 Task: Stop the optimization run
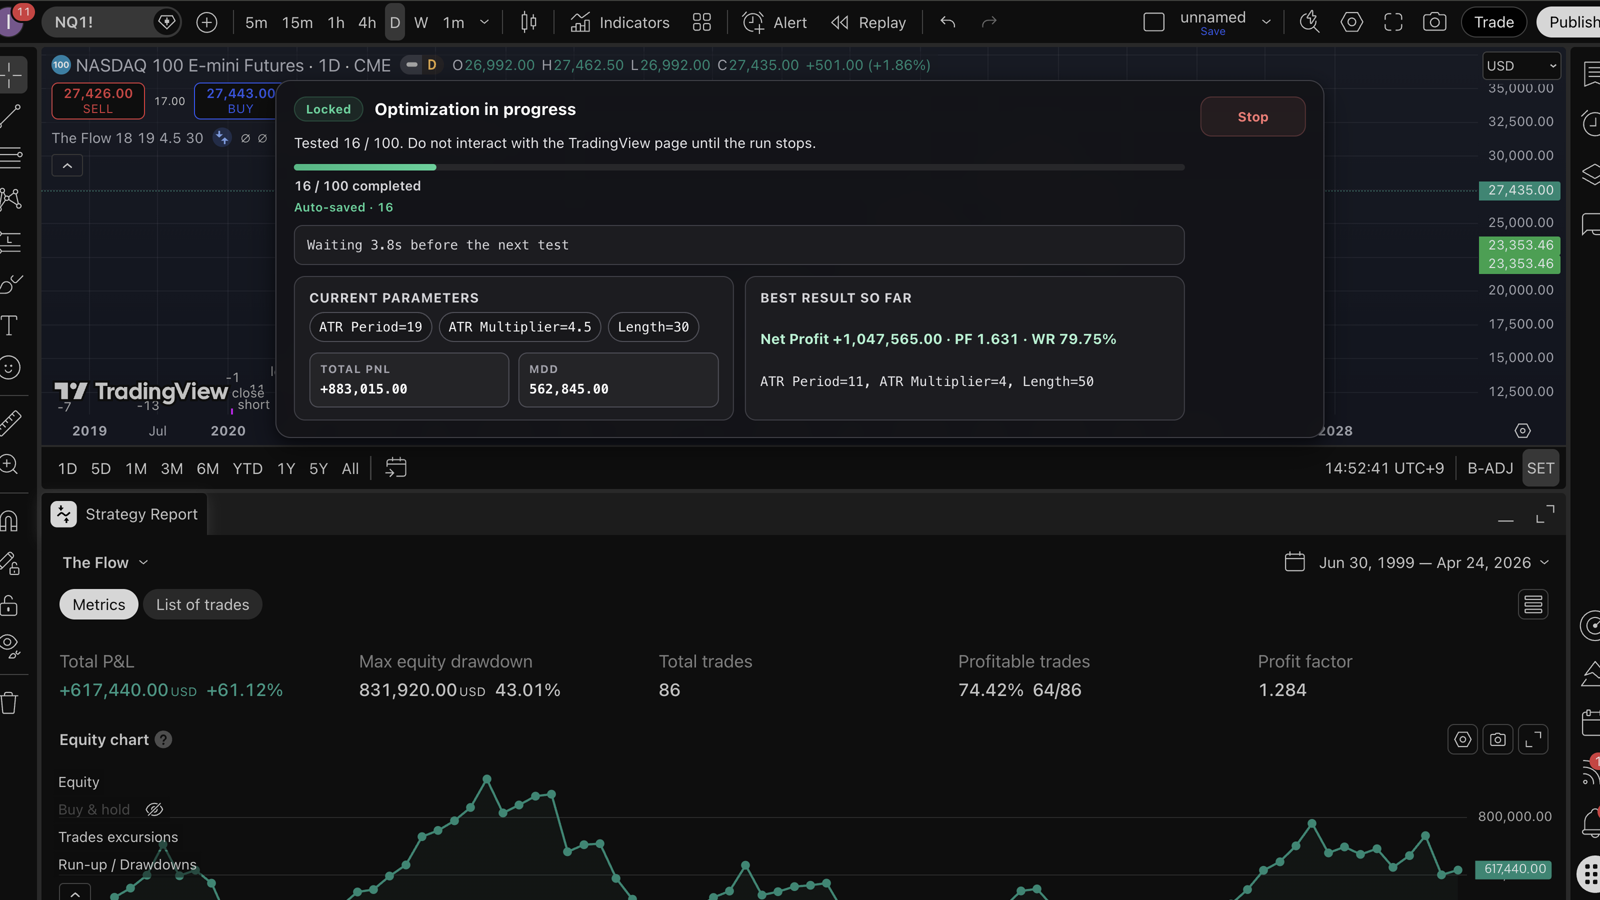[1252, 116]
